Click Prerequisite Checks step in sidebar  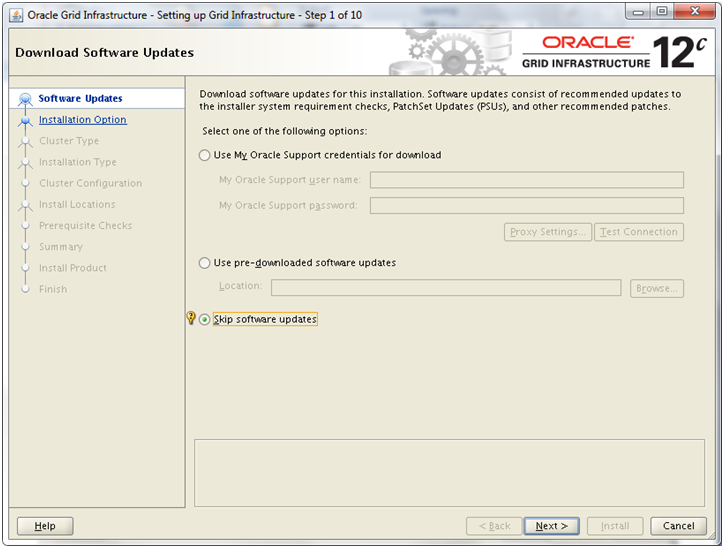coord(85,226)
